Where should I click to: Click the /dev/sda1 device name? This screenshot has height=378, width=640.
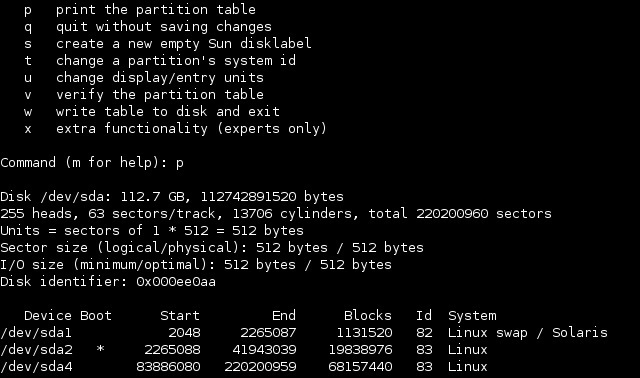pyautogui.click(x=36, y=333)
